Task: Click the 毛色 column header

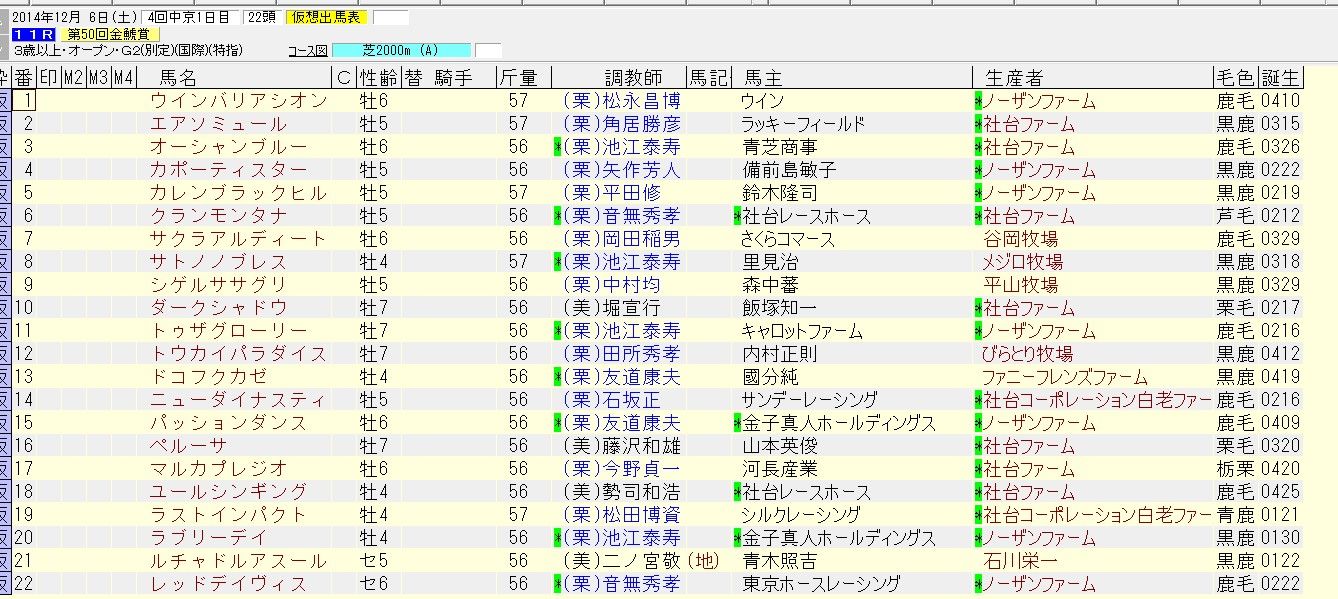Action: tap(1235, 78)
